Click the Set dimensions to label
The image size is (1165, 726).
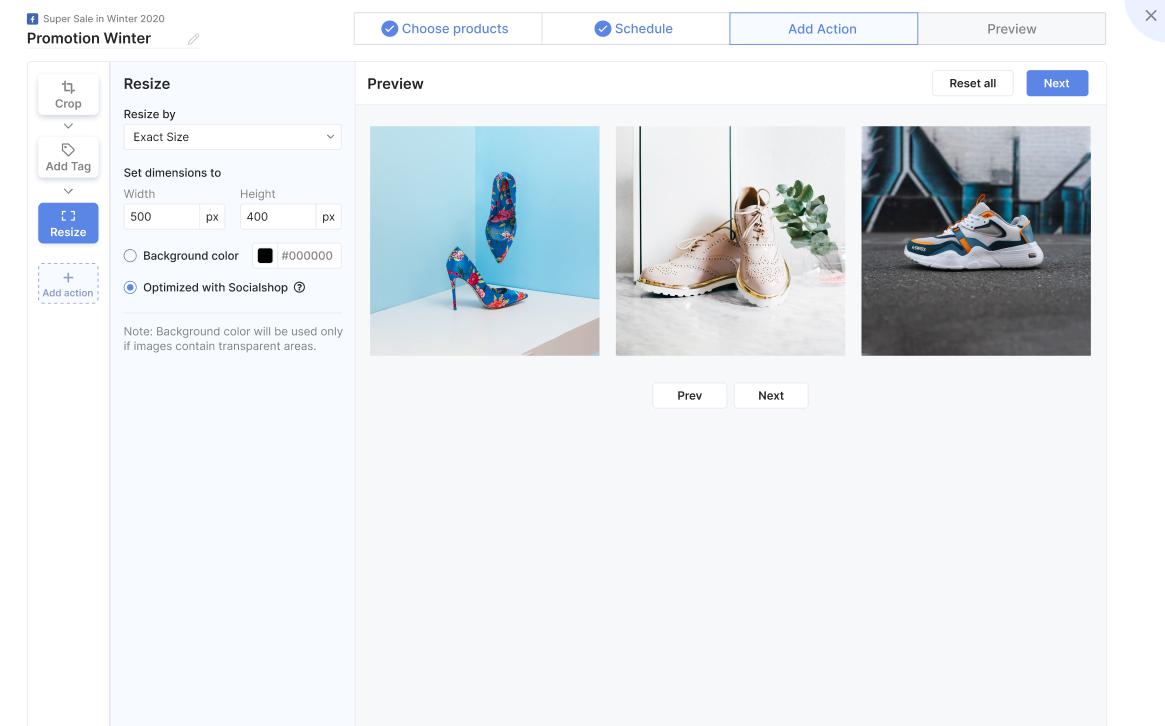[x=172, y=172]
